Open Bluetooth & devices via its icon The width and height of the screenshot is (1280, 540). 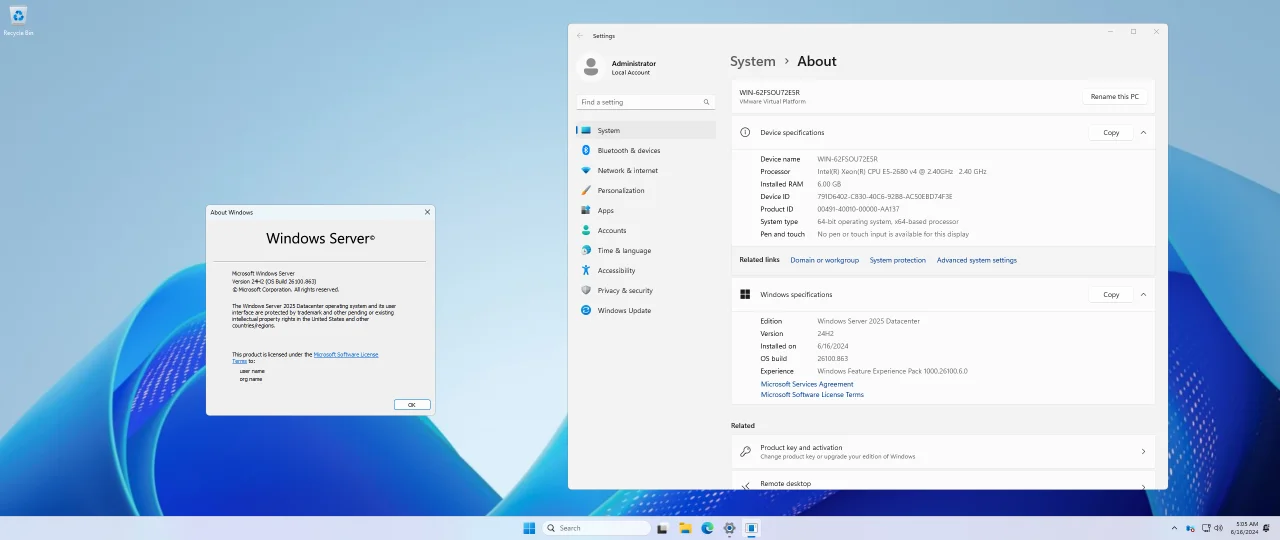coord(586,150)
